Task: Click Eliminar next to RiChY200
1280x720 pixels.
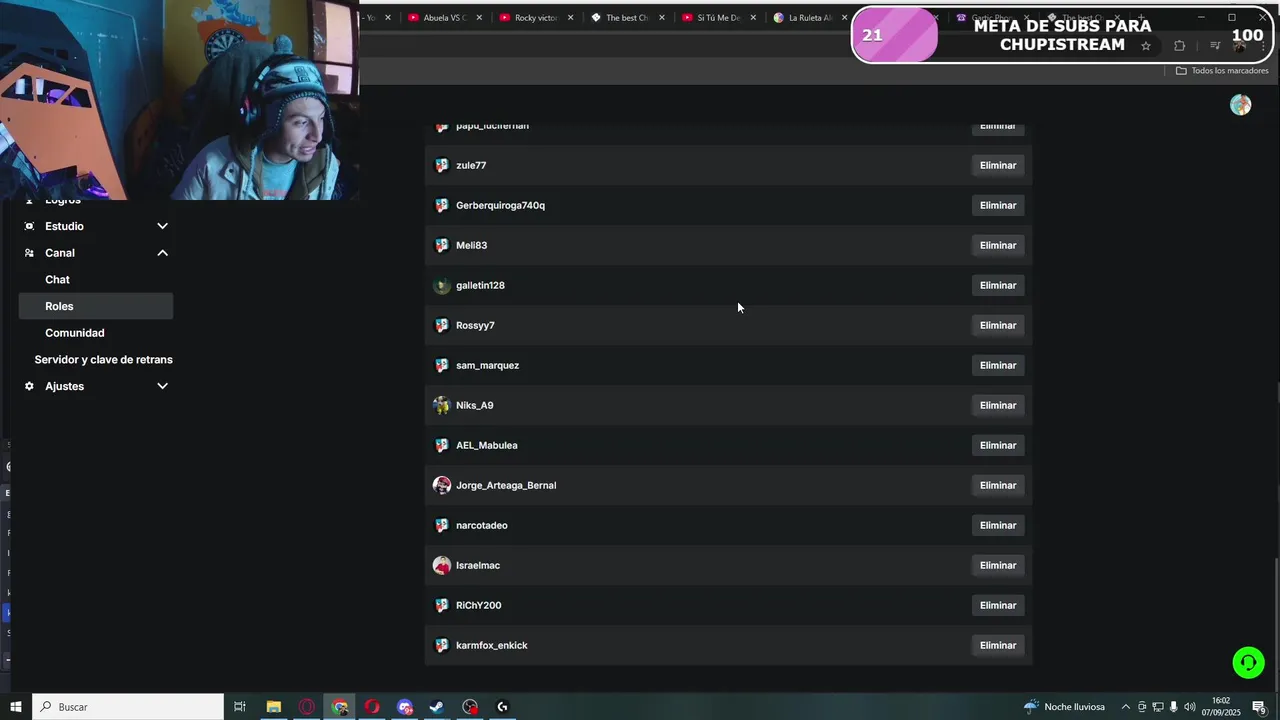Action: pyautogui.click(x=998, y=605)
